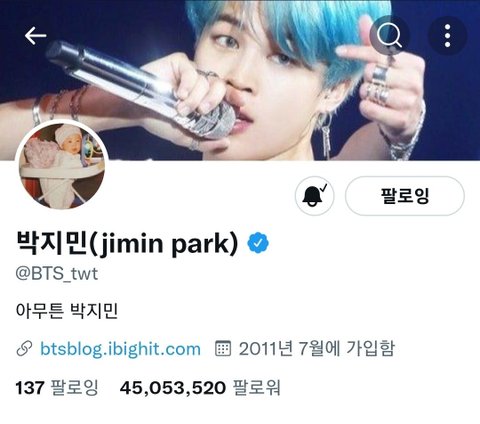
Task: Open the baby photo profile picture
Action: (x=62, y=166)
